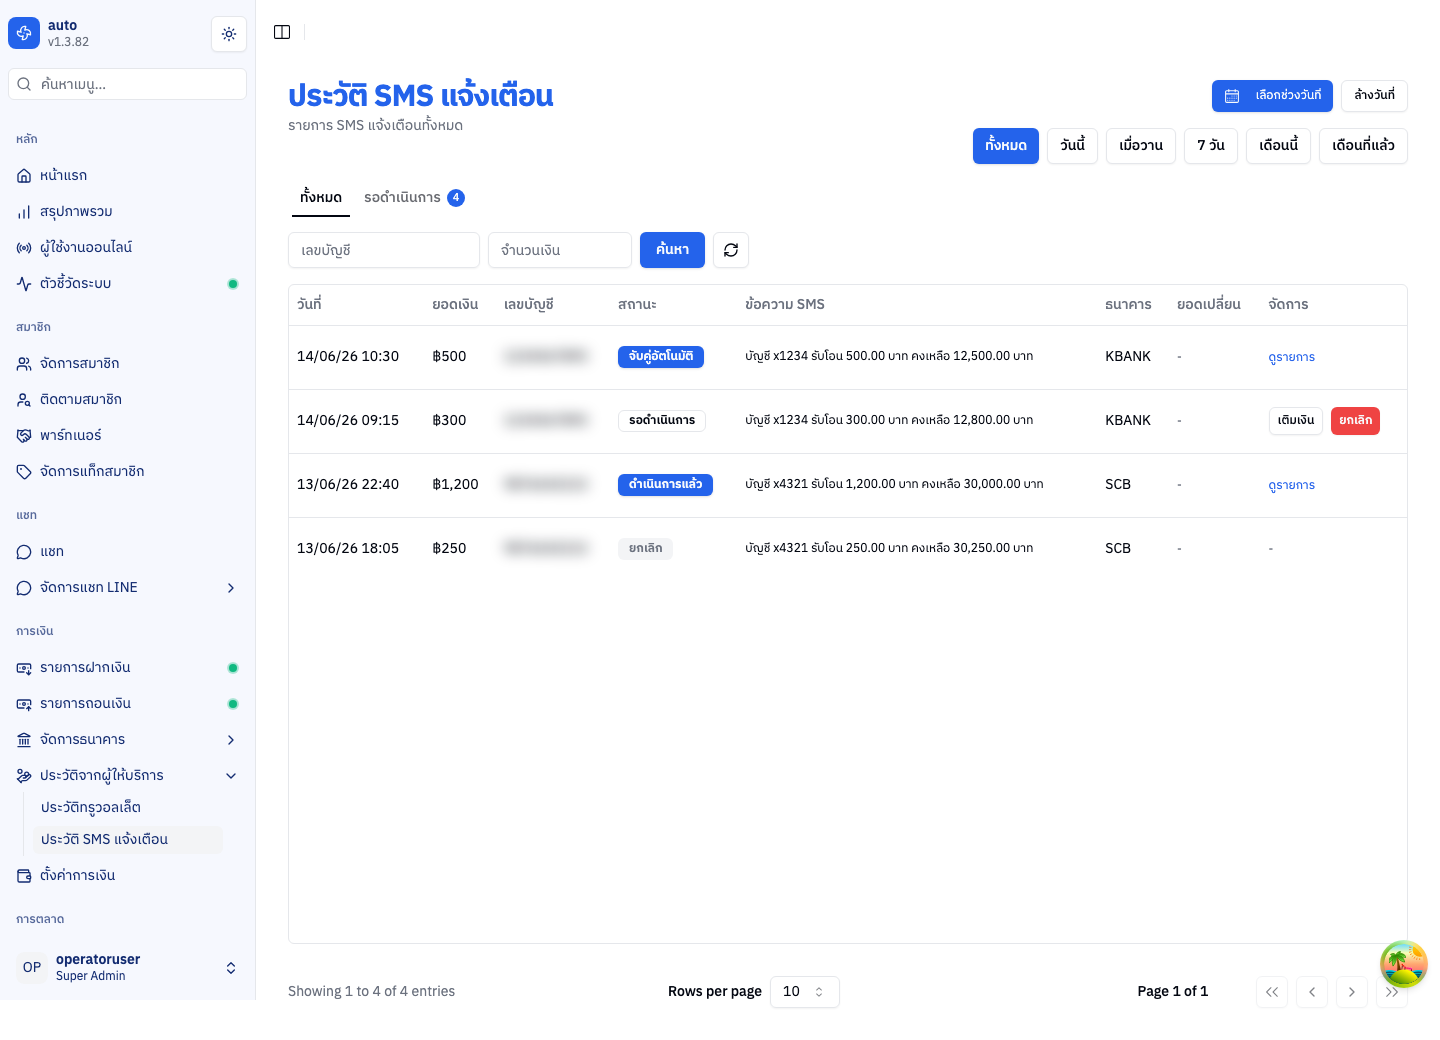This screenshot has height=1040, width=1440.
Task: Click the pulse icon for ตัวชี้วัดระบบ
Action: pos(24,284)
